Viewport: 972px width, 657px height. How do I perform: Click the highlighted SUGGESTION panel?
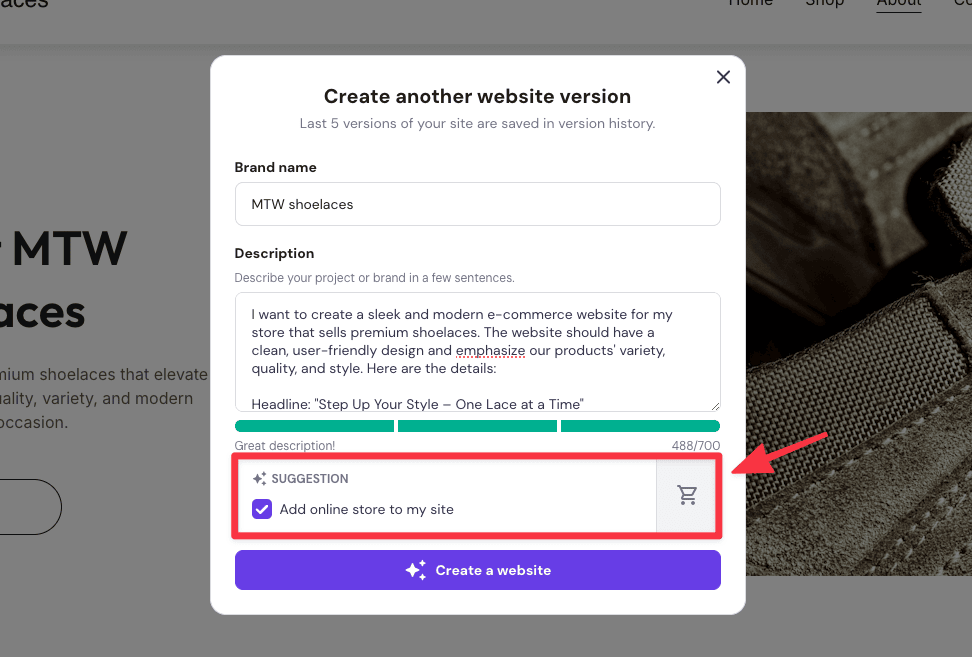click(x=450, y=495)
